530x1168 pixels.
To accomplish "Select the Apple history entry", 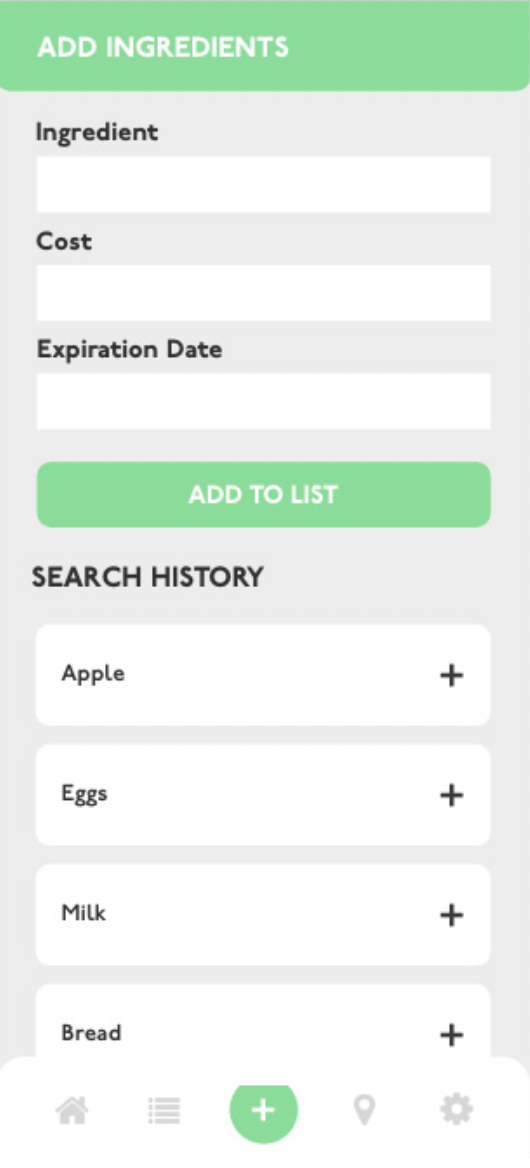I will (x=264, y=675).
